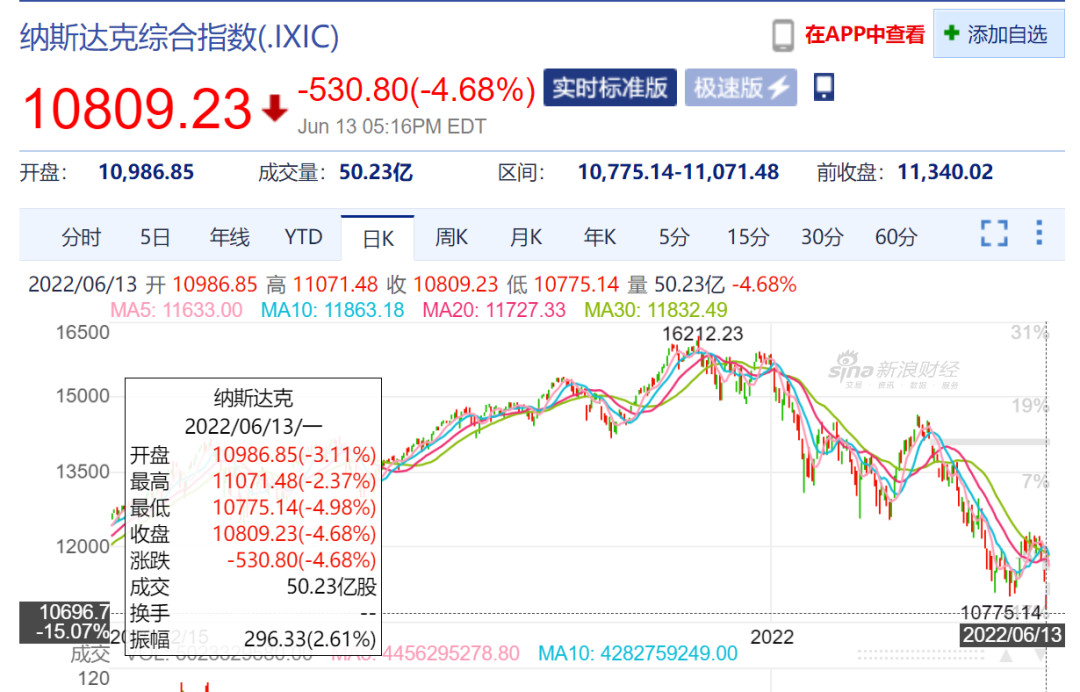Image resolution: width=1080 pixels, height=692 pixels.
Task: Click the lightning bolt icon on 极速版 button
Action: pyautogui.click(x=778, y=88)
